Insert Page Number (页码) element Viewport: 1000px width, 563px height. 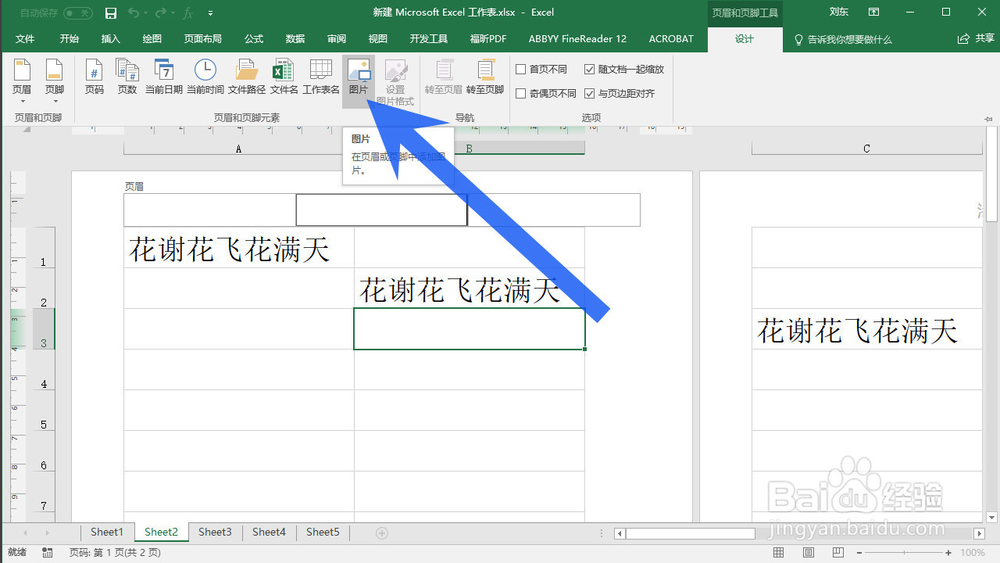pyautogui.click(x=94, y=77)
